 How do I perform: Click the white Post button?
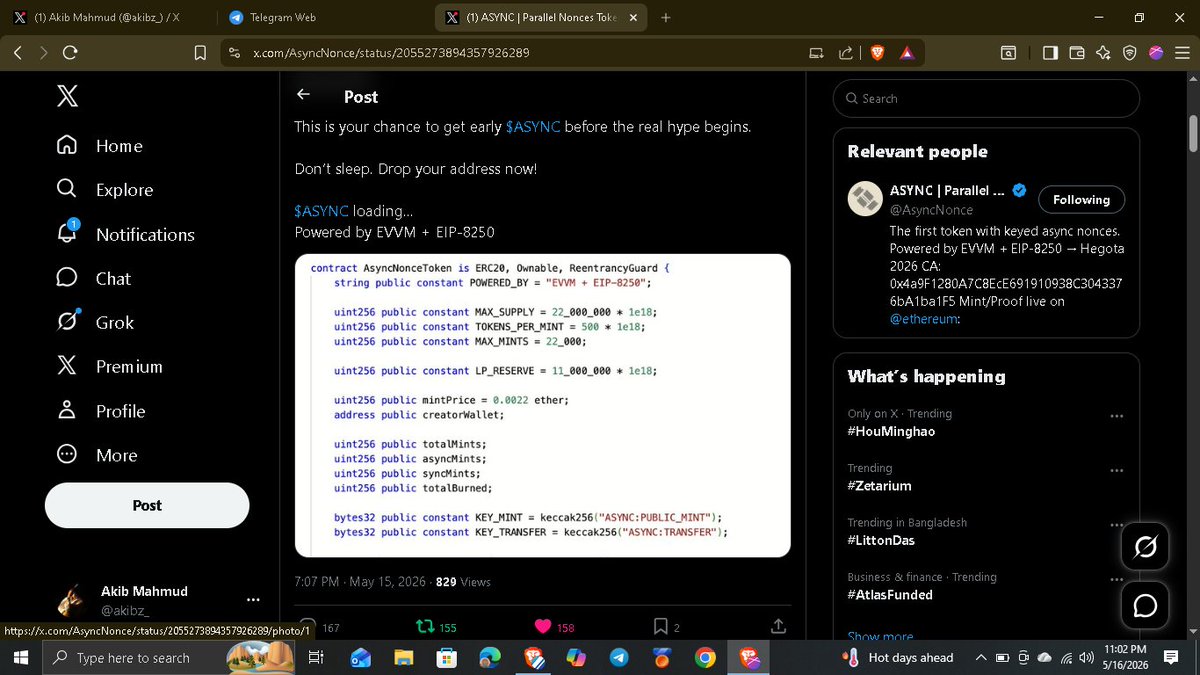click(147, 505)
